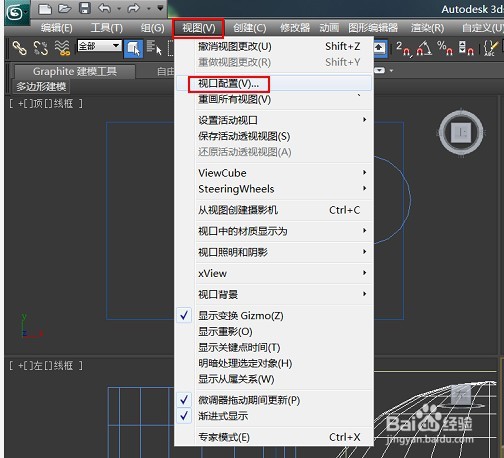Expand undo history dropdown arrow
504x458 pixels.
coord(119,9)
